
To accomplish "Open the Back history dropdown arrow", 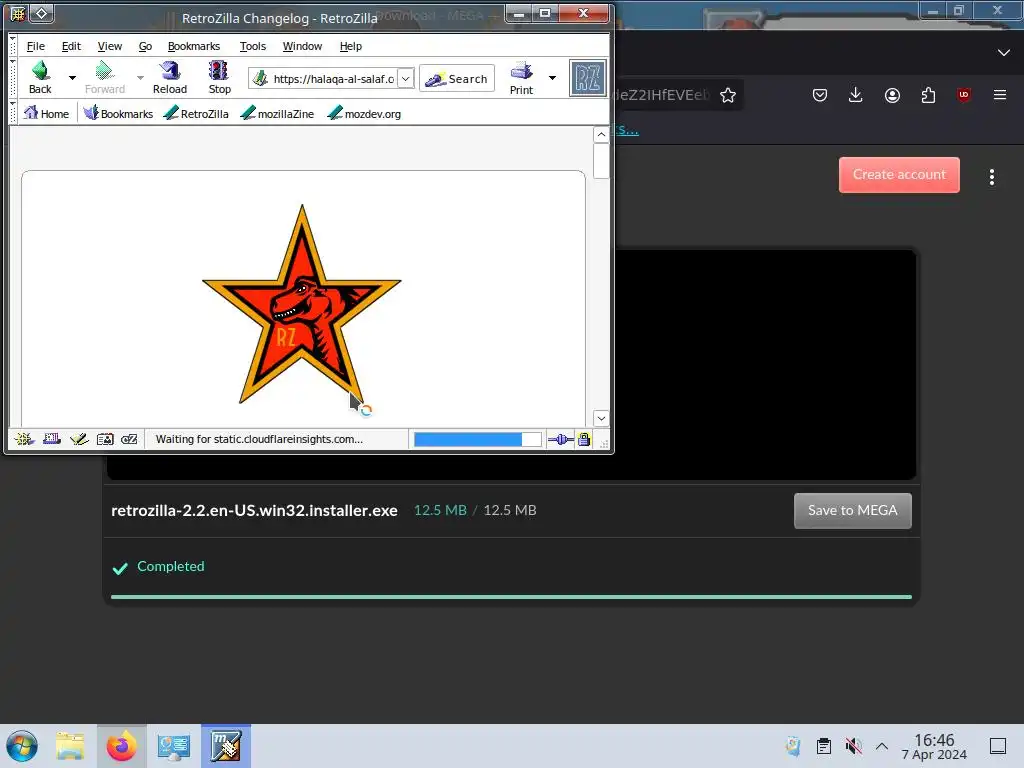I will pyautogui.click(x=72, y=78).
